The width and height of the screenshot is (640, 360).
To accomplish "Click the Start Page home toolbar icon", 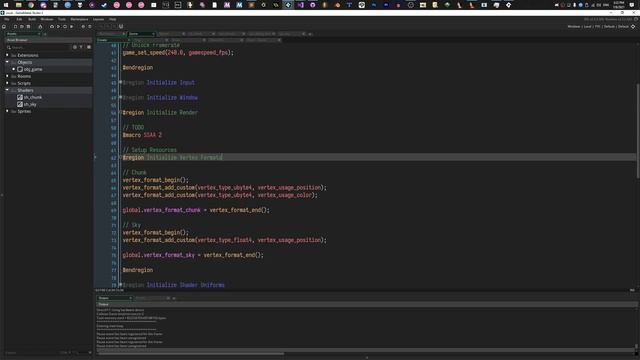I will click(x=4, y=27).
